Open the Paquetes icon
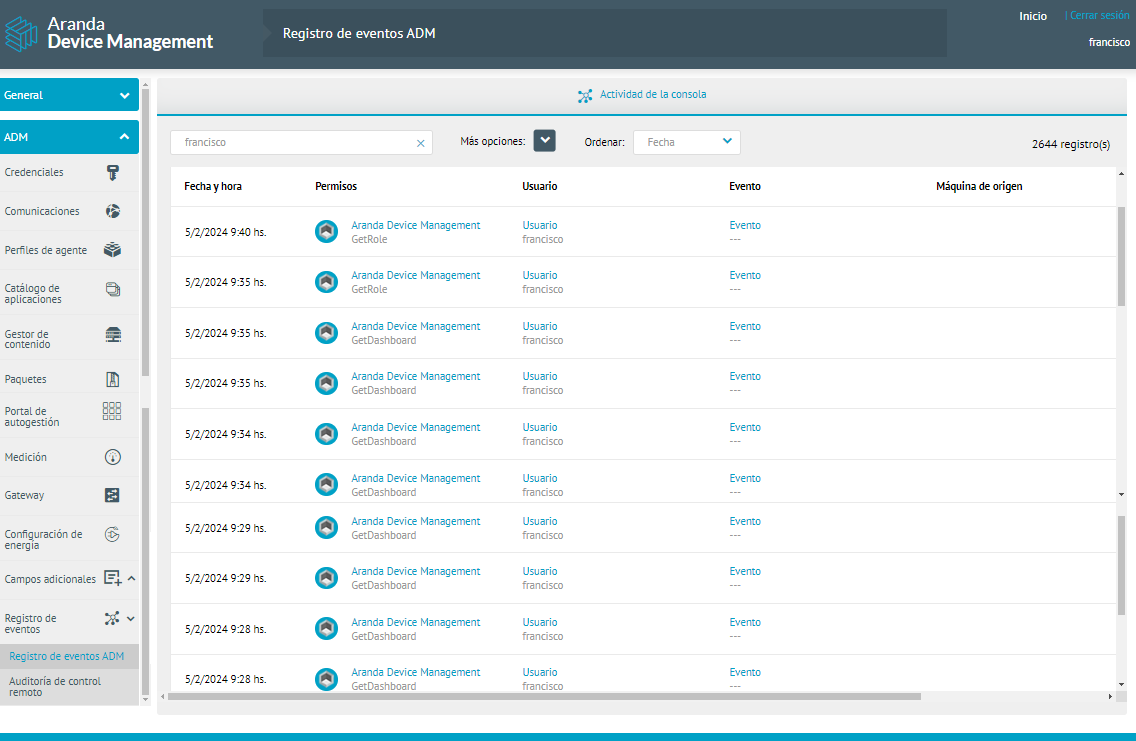 pyautogui.click(x=112, y=379)
